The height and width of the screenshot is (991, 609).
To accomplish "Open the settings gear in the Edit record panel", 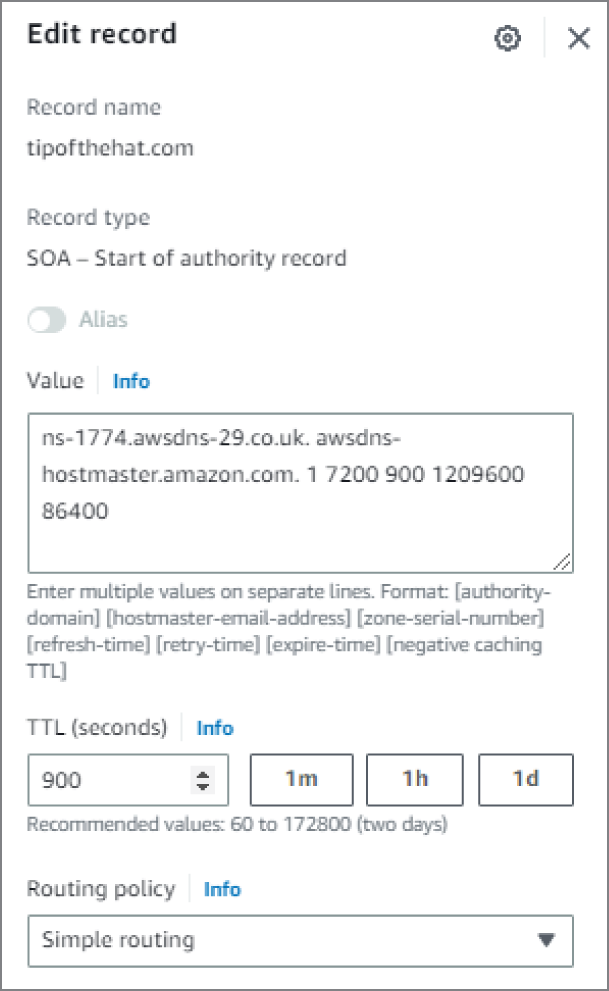I will (507, 39).
